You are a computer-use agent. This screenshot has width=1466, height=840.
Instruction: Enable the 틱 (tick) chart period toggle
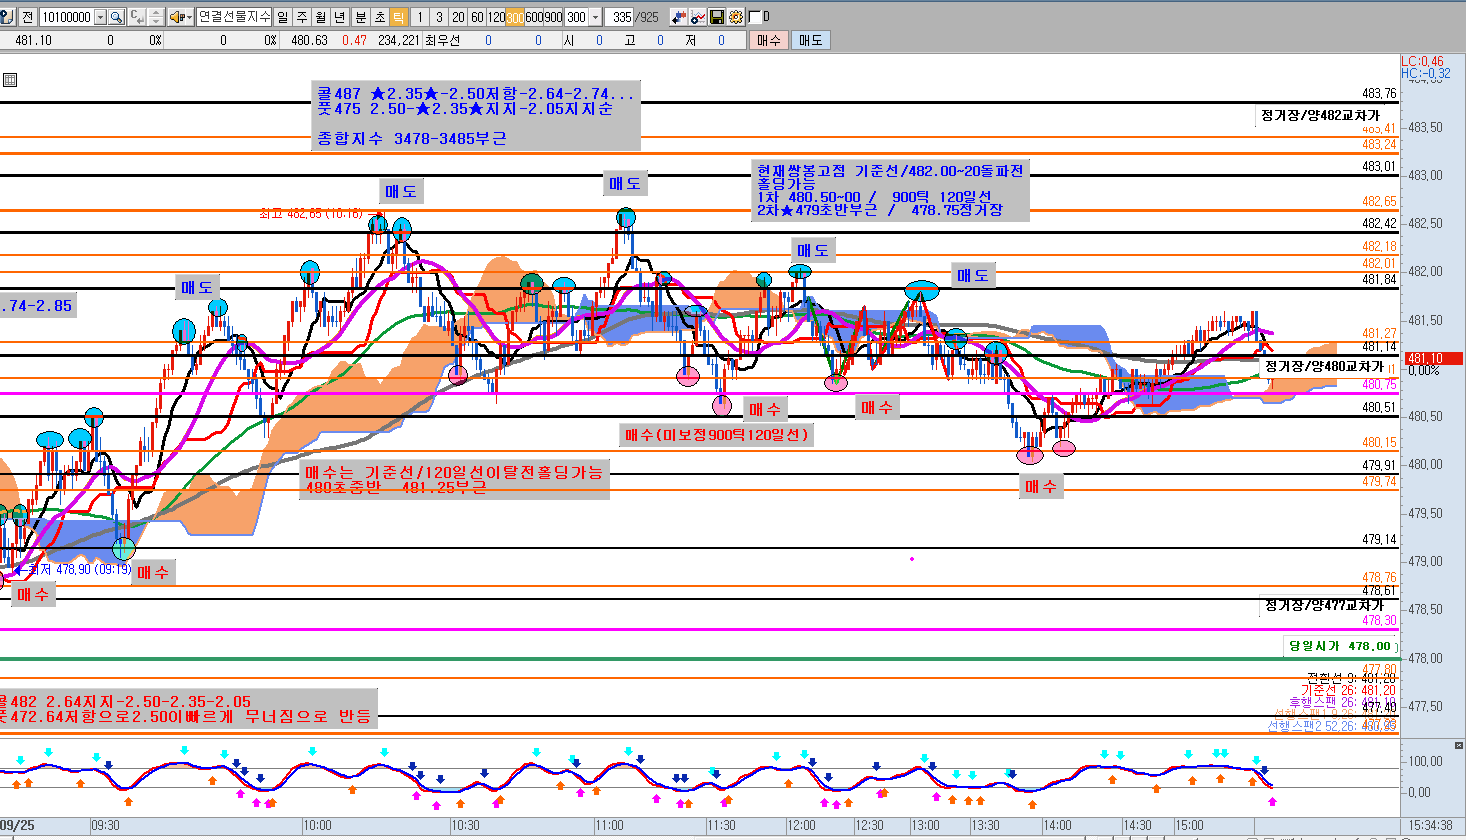(398, 17)
